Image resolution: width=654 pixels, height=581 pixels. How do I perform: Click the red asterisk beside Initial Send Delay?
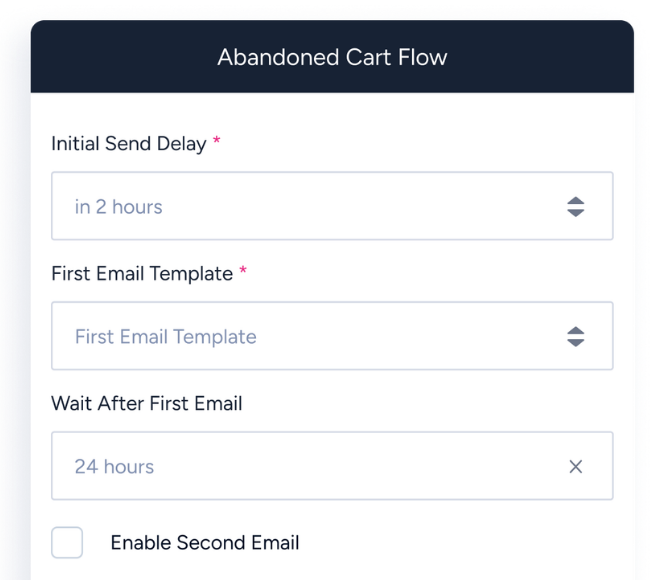216,140
